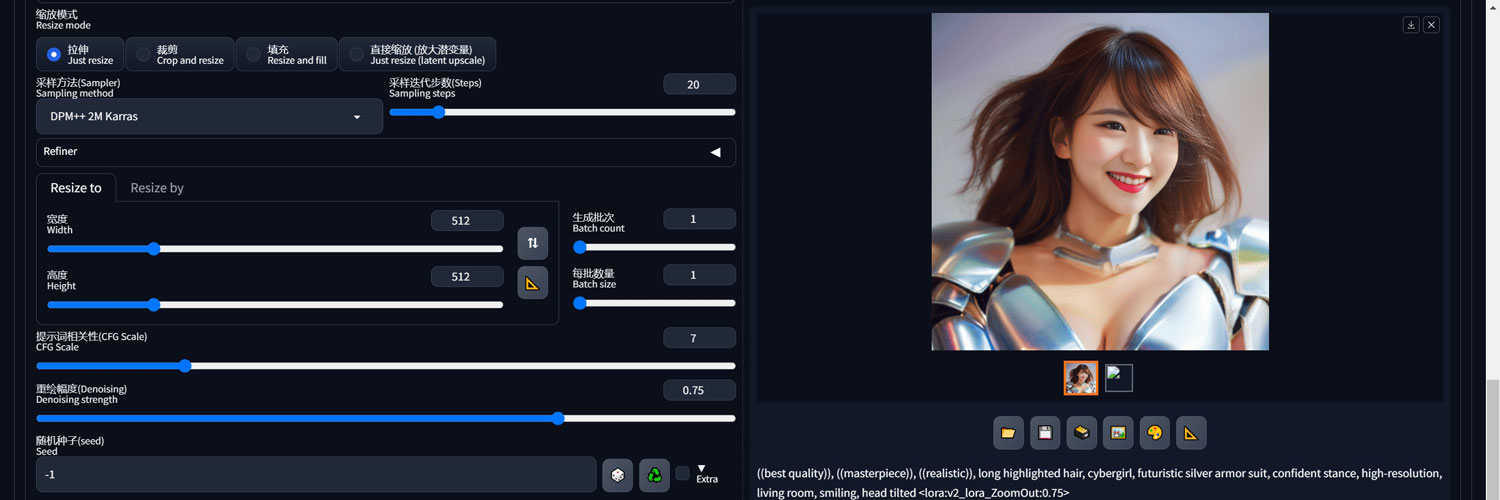Send image to img2img via picture icon
Viewport: 1500px width, 500px height.
[x=1118, y=433]
